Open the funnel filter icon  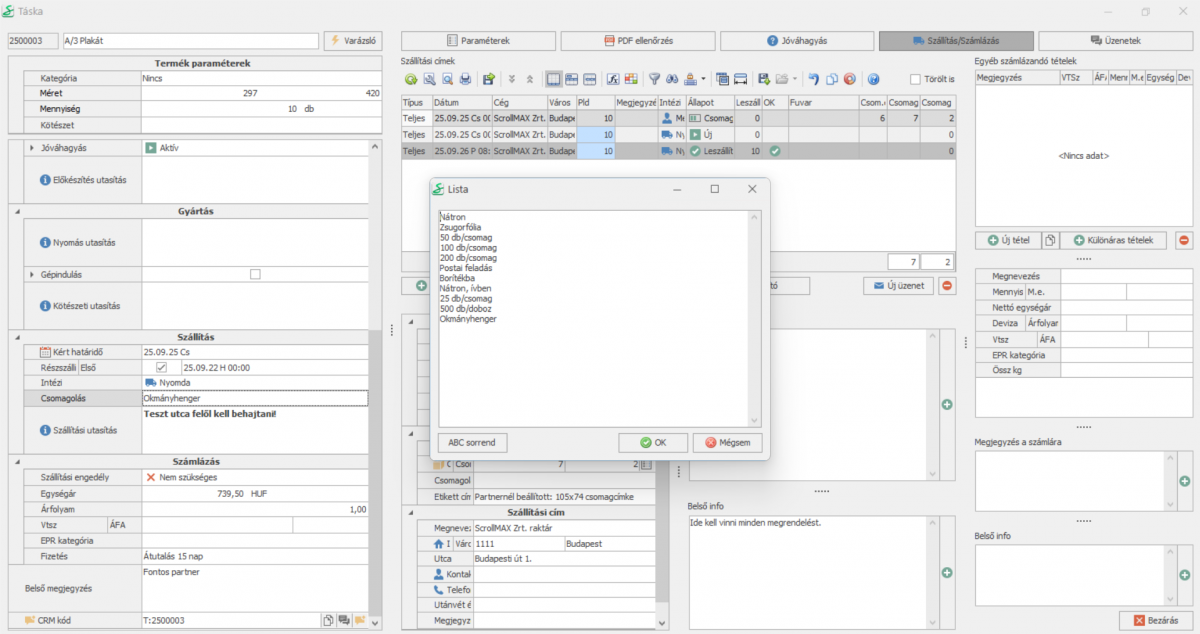pyautogui.click(x=655, y=79)
